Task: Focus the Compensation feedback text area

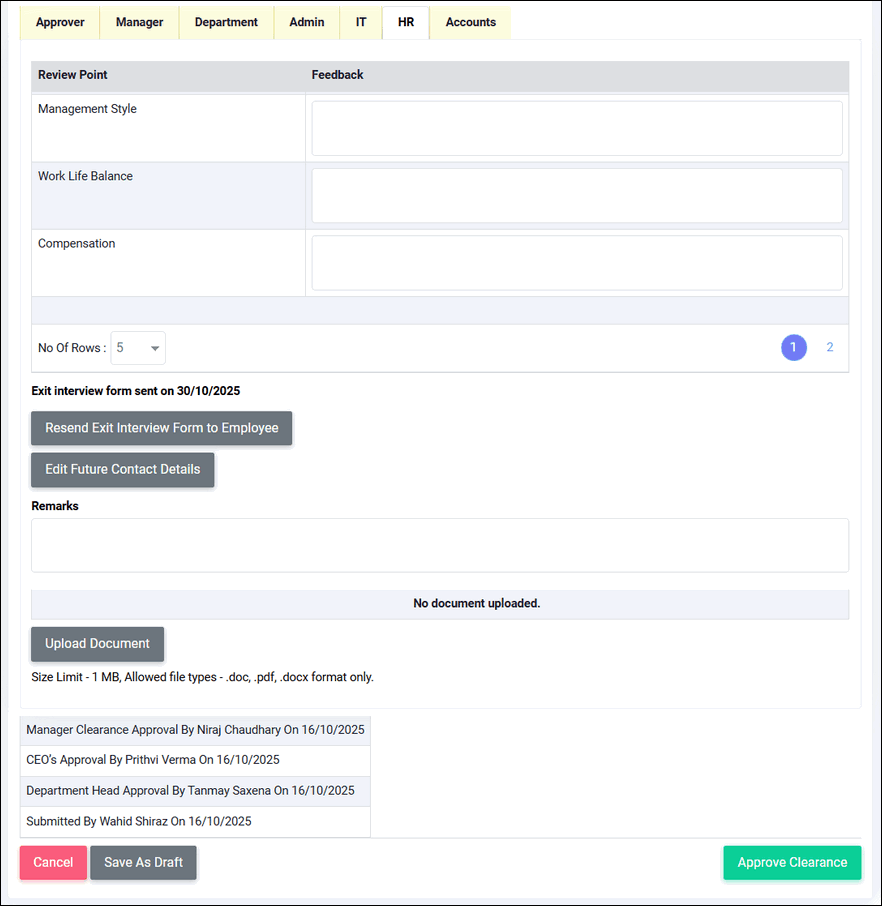Action: point(576,262)
